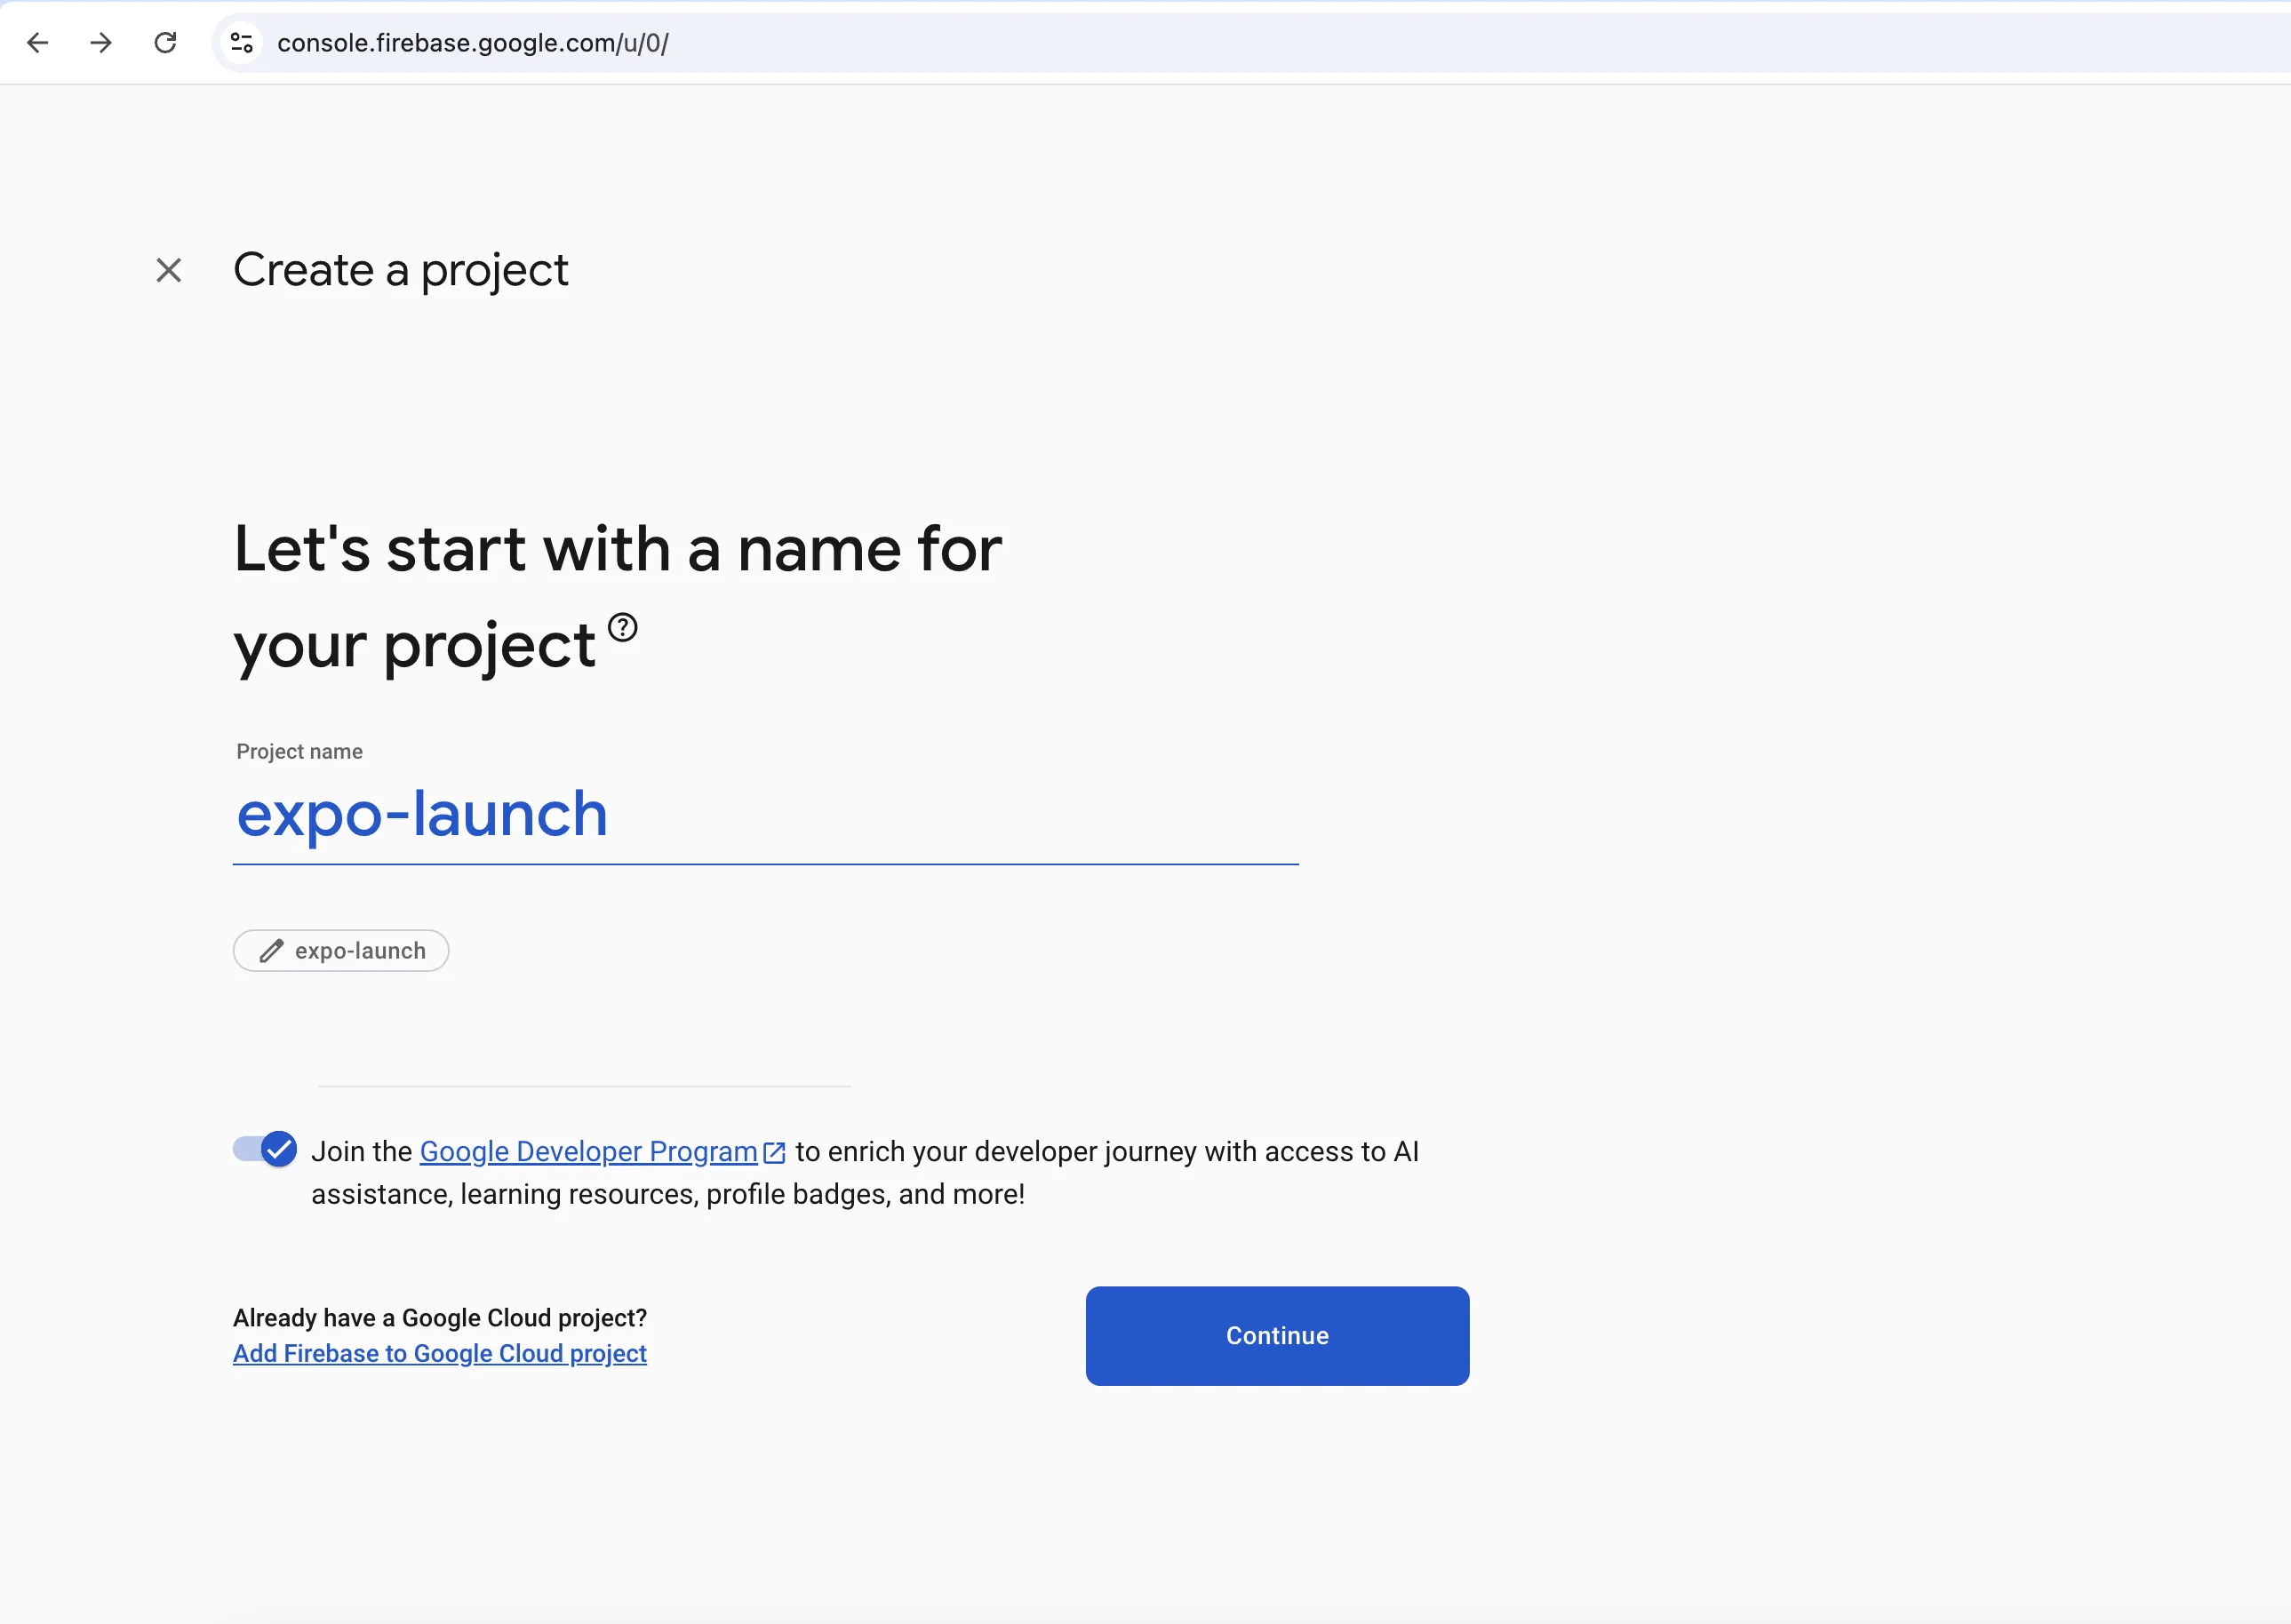The width and height of the screenshot is (2291, 1624).
Task: Reload the Firebase console page
Action: click(x=165, y=43)
